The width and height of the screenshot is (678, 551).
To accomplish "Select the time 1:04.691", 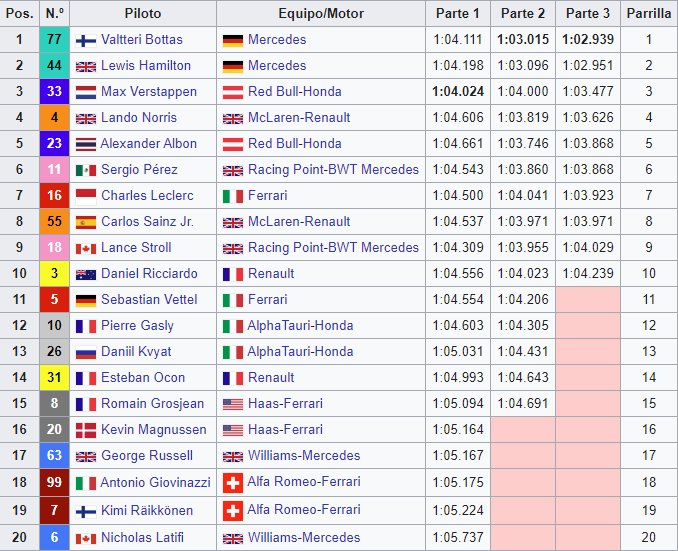I will 523,403.
